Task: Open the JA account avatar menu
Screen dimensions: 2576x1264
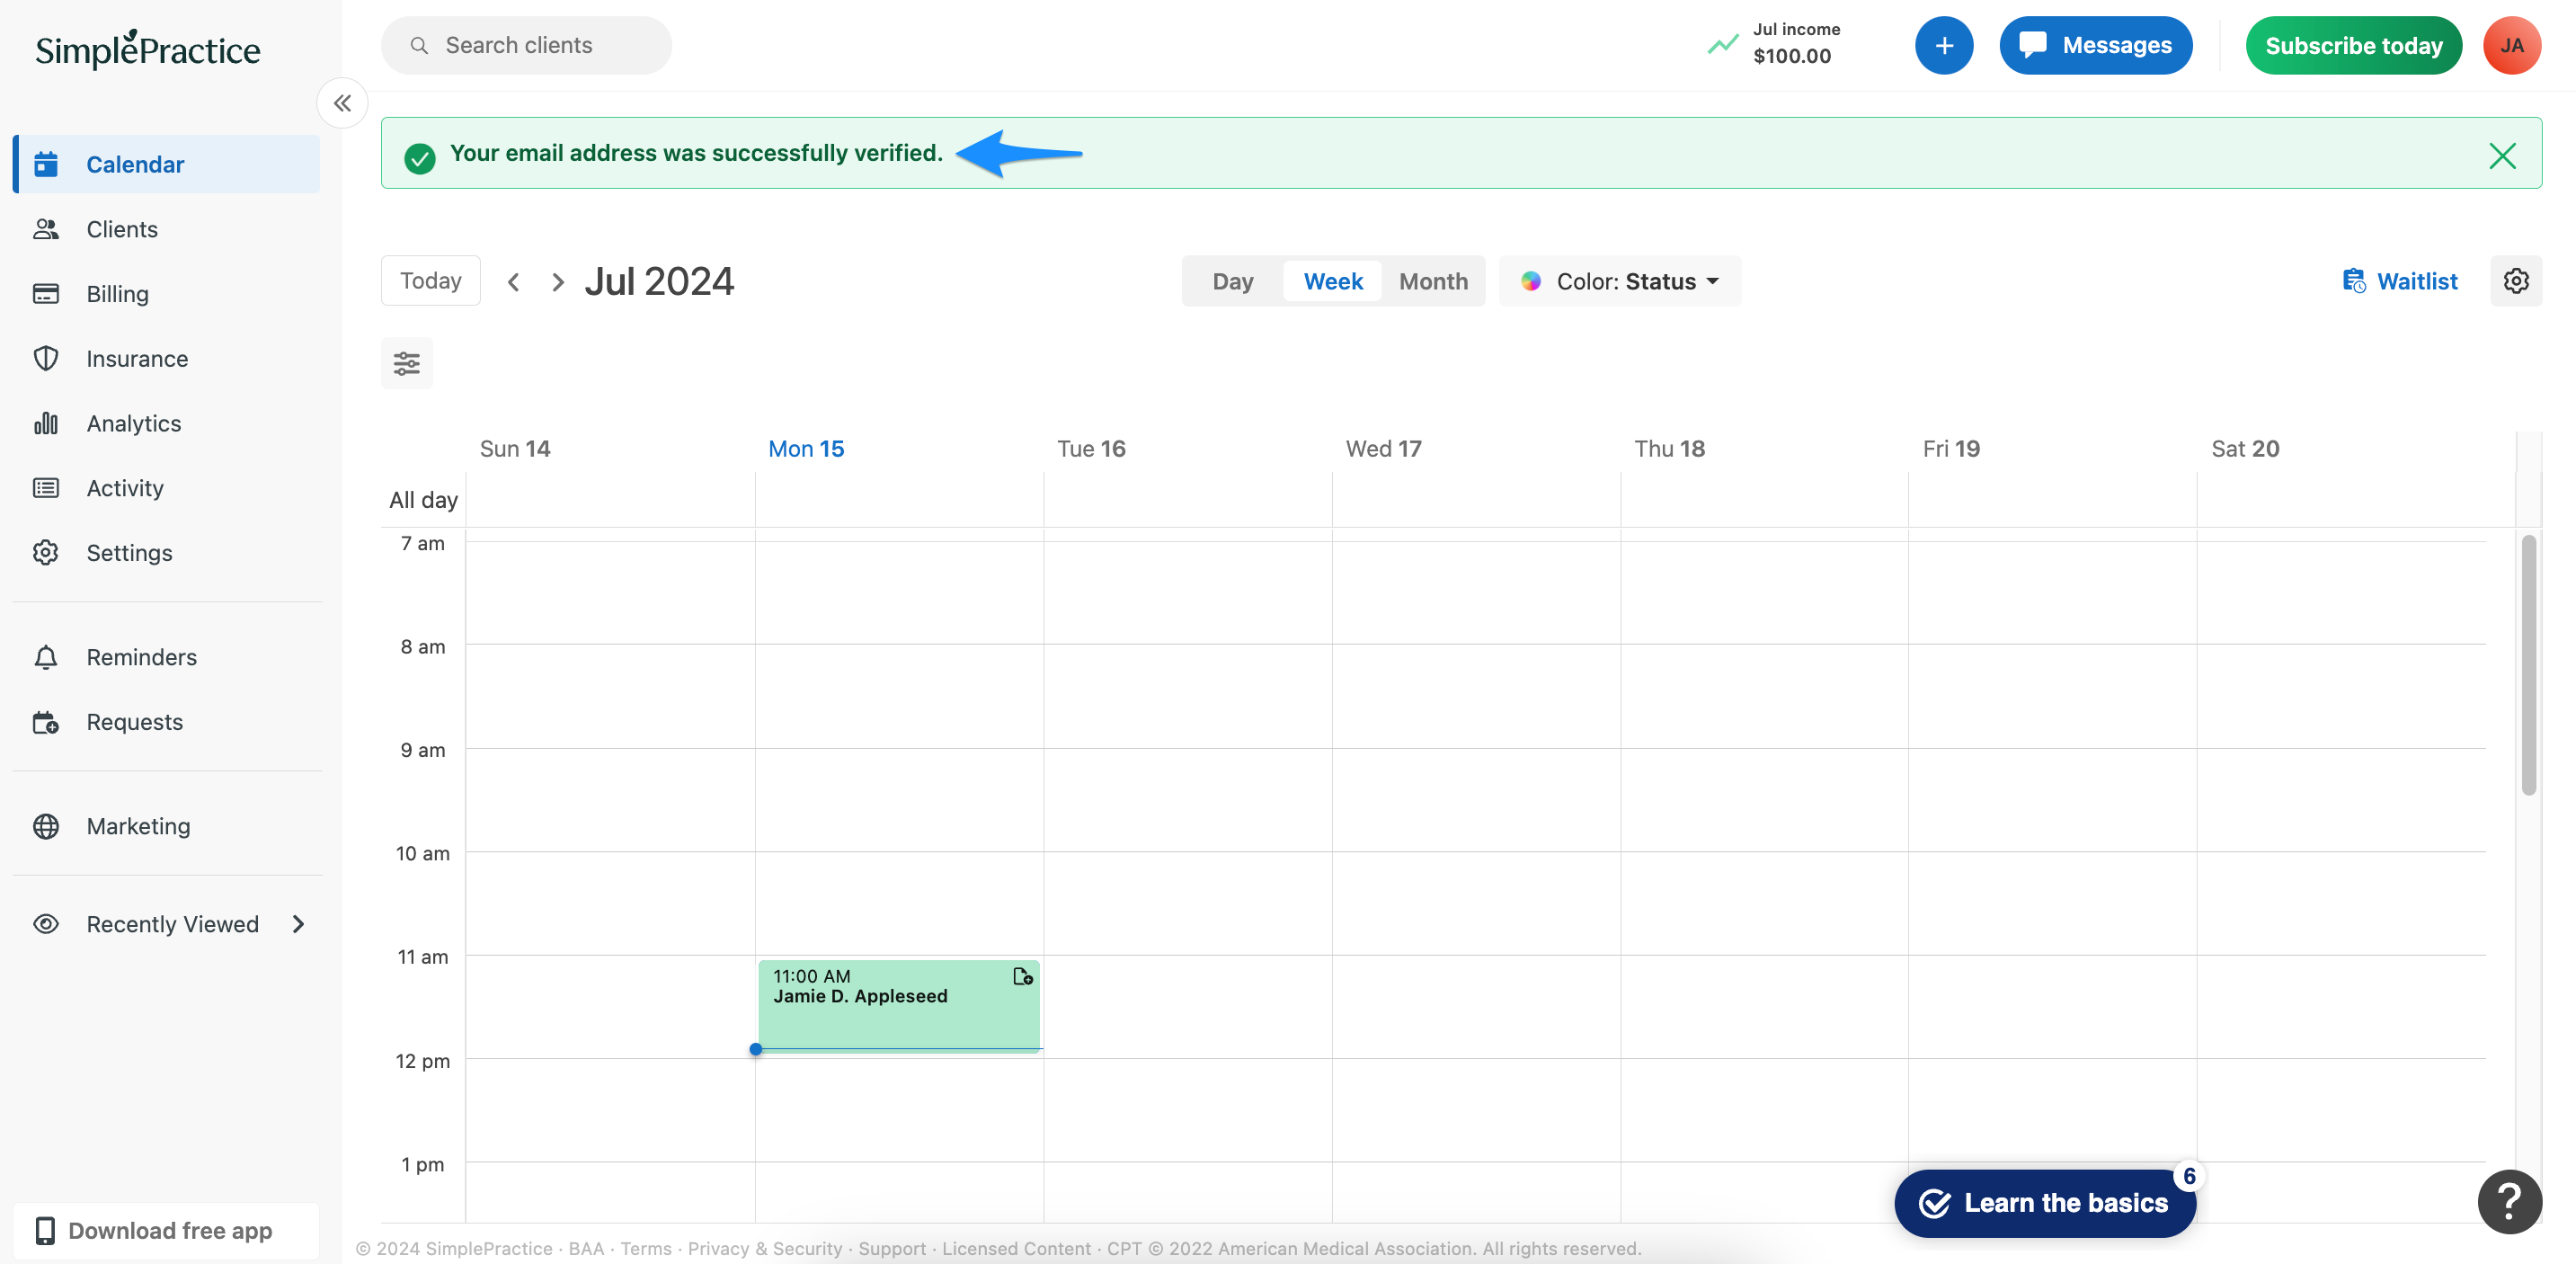Action: tap(2511, 45)
